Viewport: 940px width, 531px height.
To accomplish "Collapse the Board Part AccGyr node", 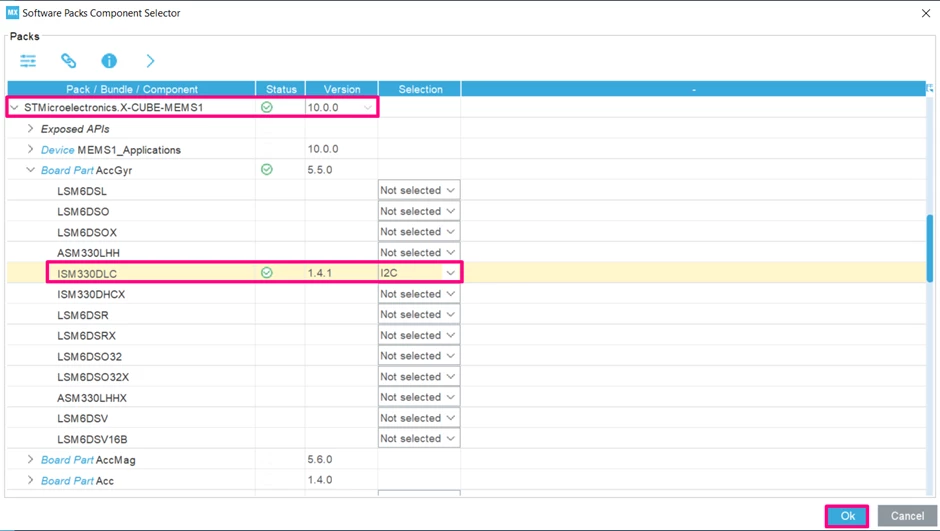I will tap(31, 170).
